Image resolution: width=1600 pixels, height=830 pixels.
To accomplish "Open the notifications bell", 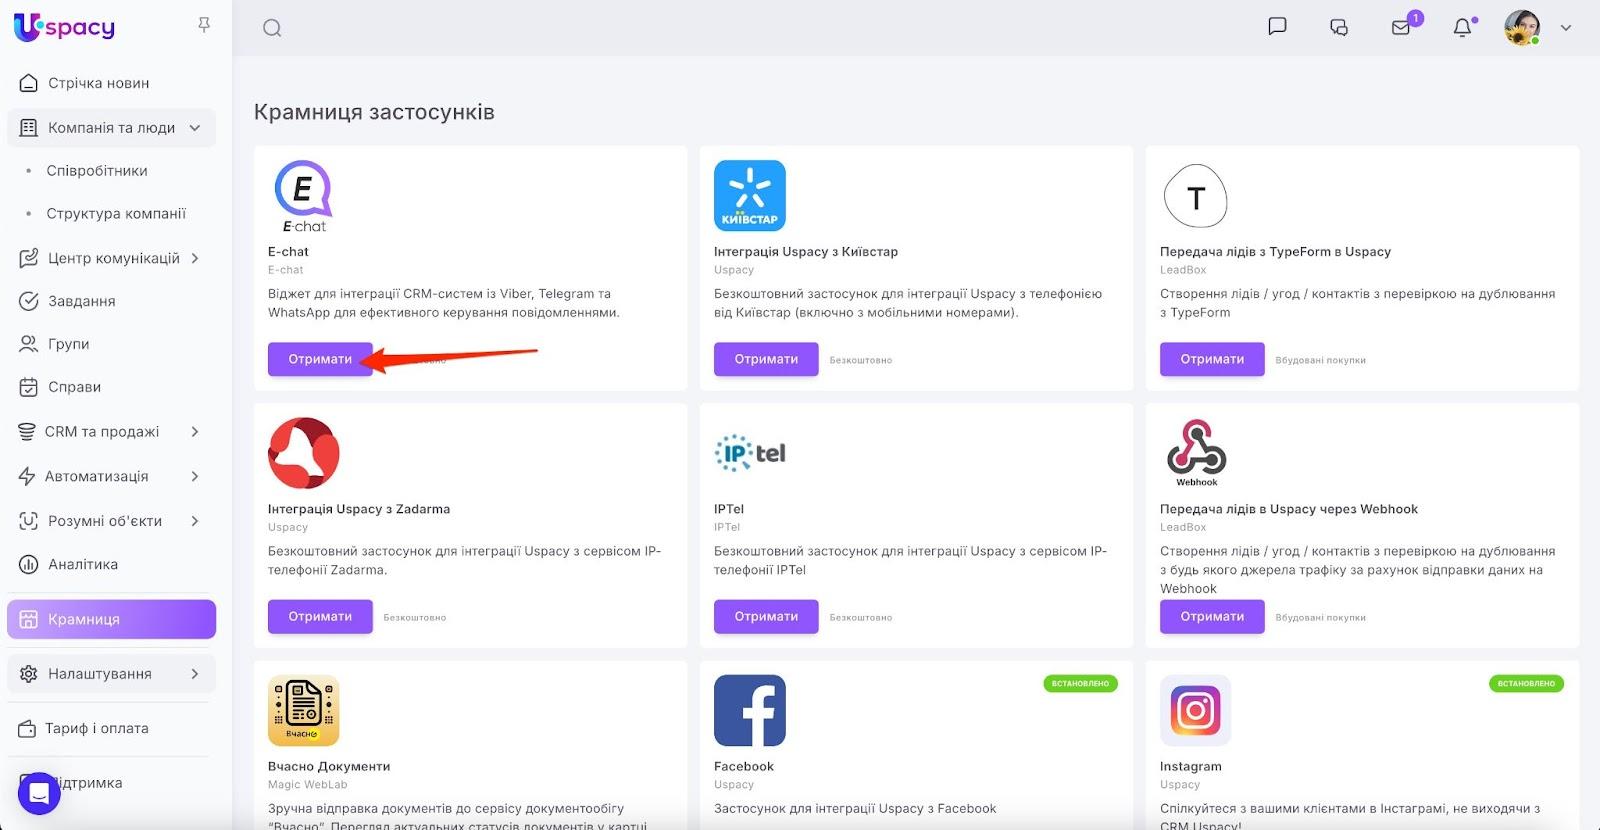I will pyautogui.click(x=1462, y=28).
